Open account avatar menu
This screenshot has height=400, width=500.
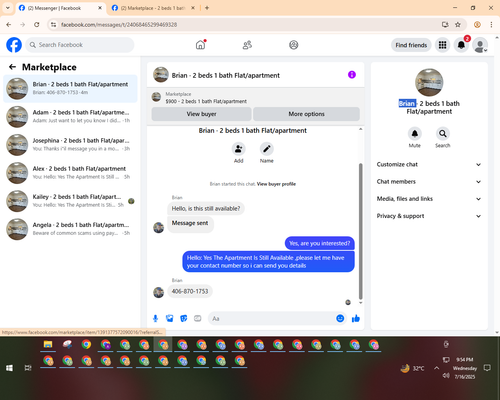[x=480, y=45]
